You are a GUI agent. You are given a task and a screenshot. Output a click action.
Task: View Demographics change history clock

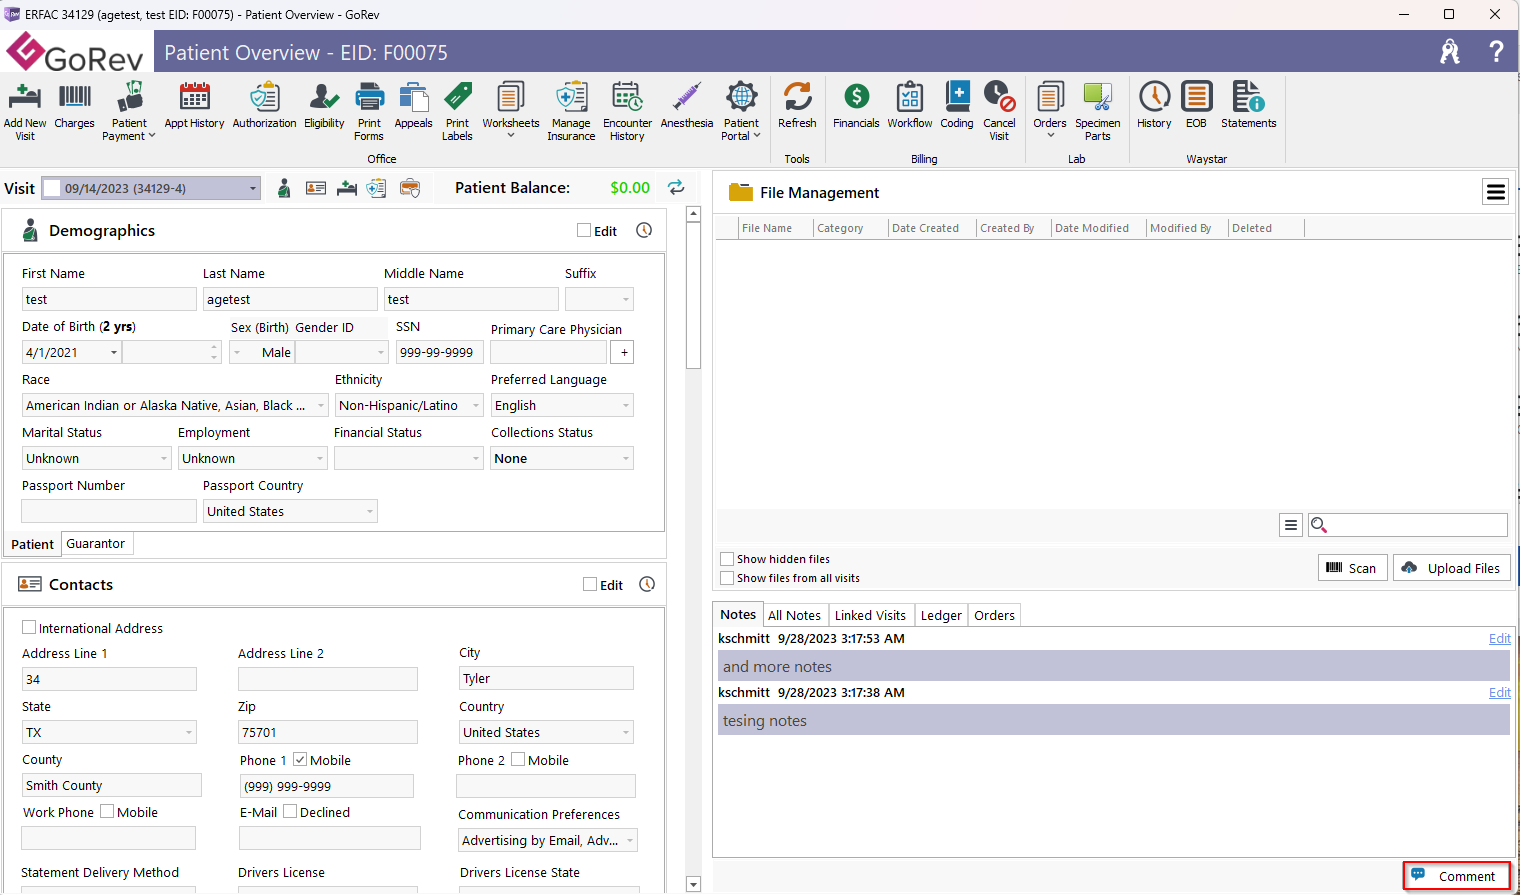644,230
